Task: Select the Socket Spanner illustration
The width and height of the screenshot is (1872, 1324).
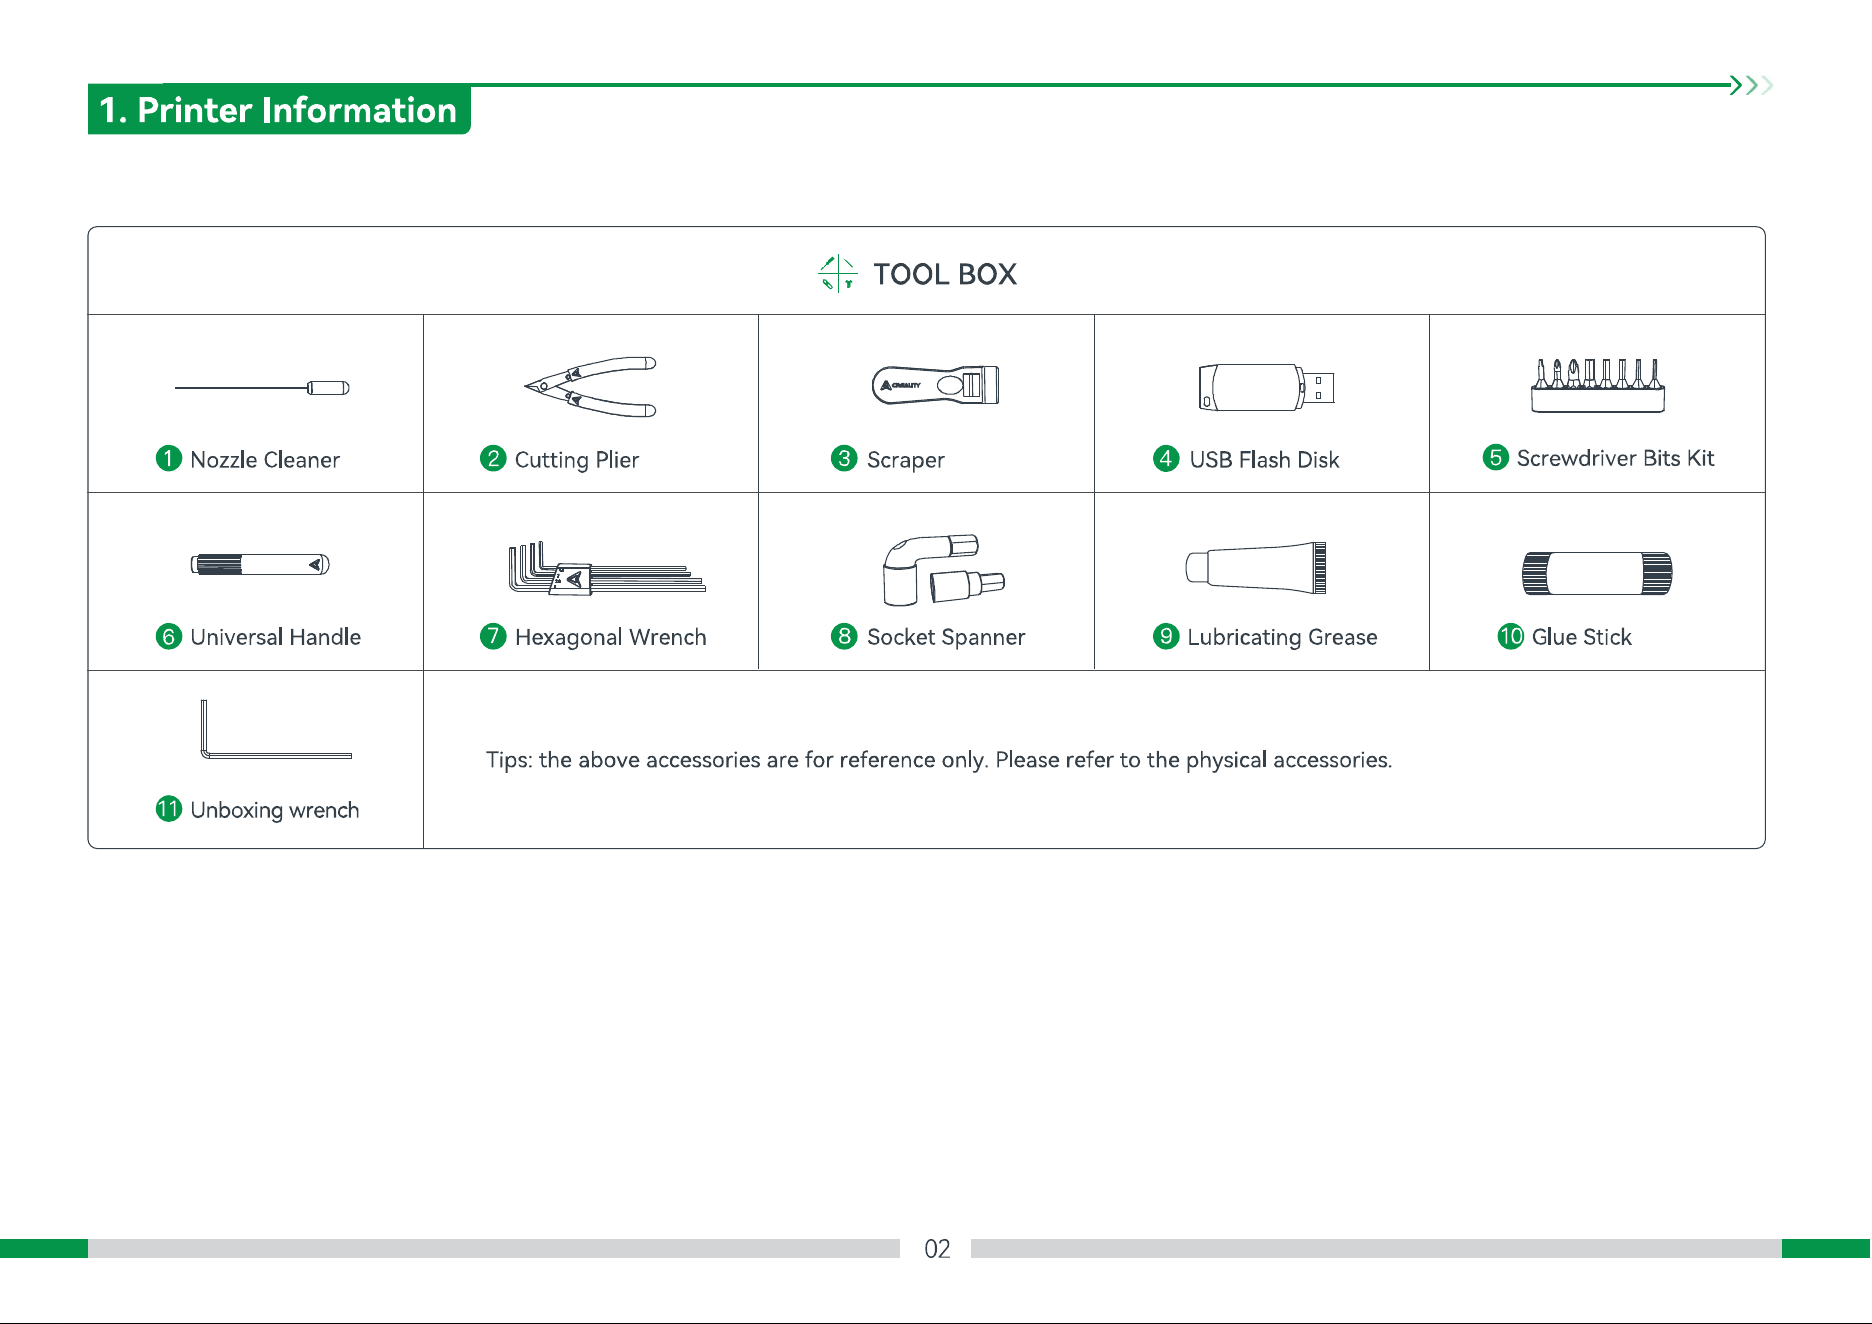Action: [943, 569]
